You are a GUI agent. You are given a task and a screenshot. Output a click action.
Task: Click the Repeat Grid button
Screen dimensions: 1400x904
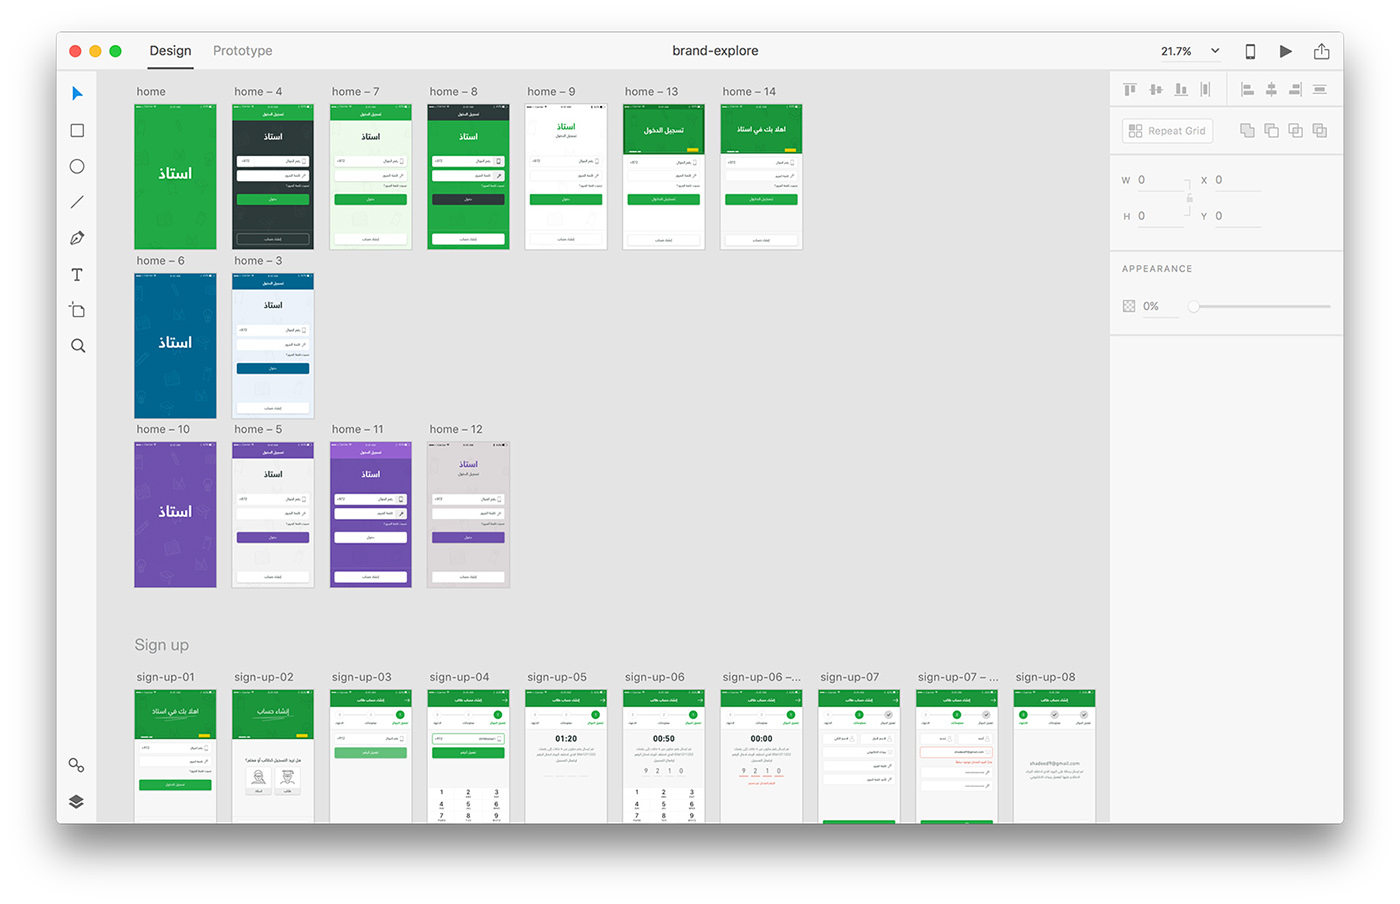coord(1168,131)
